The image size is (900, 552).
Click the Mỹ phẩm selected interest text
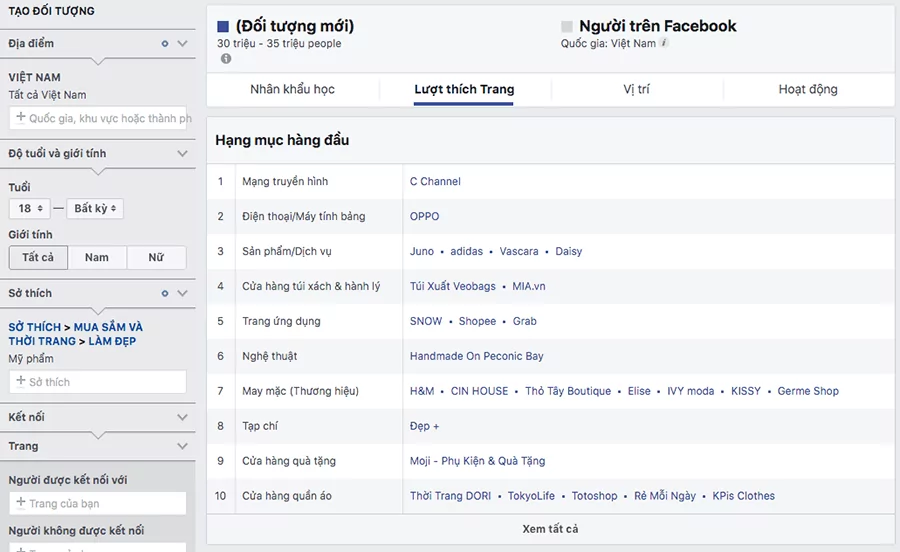pos(31,359)
